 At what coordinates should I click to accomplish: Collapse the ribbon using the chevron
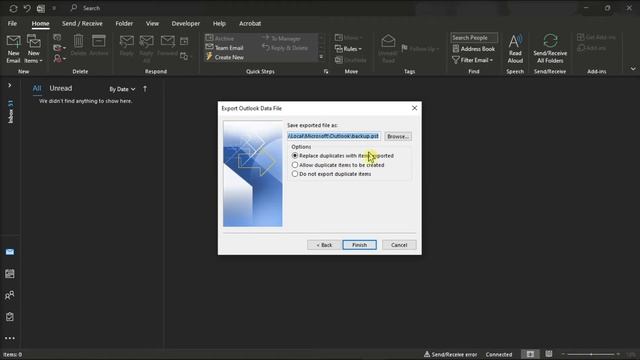tap(633, 69)
